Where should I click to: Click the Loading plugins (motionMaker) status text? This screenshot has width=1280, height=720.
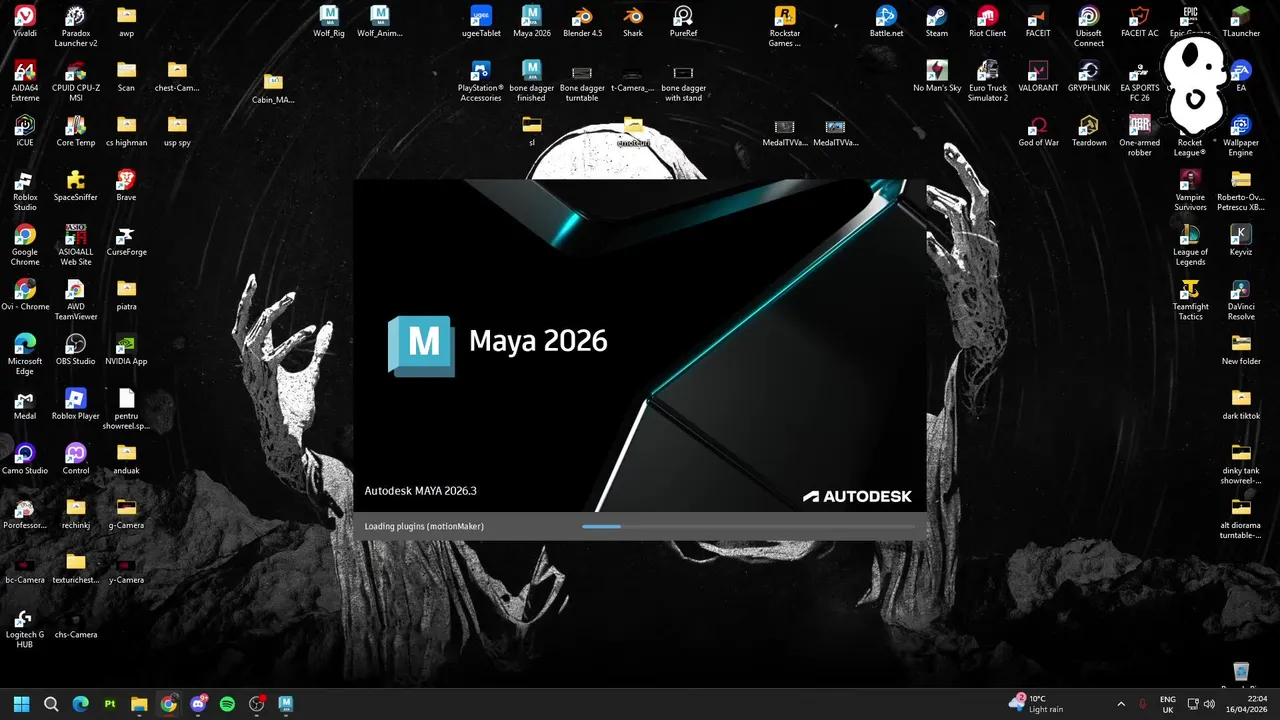pos(424,526)
